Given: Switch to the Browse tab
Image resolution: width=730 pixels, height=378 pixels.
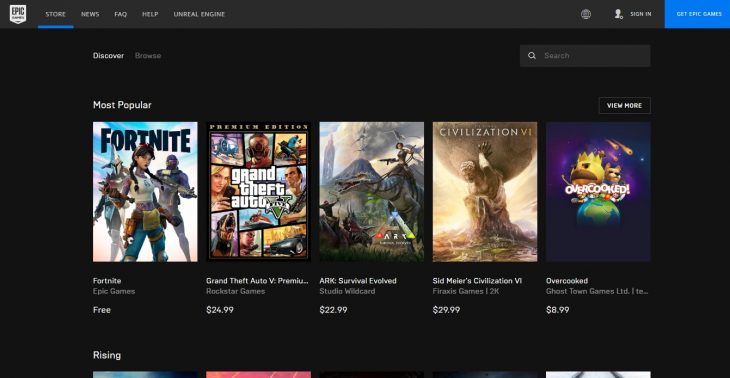Looking at the screenshot, I should pos(148,55).
